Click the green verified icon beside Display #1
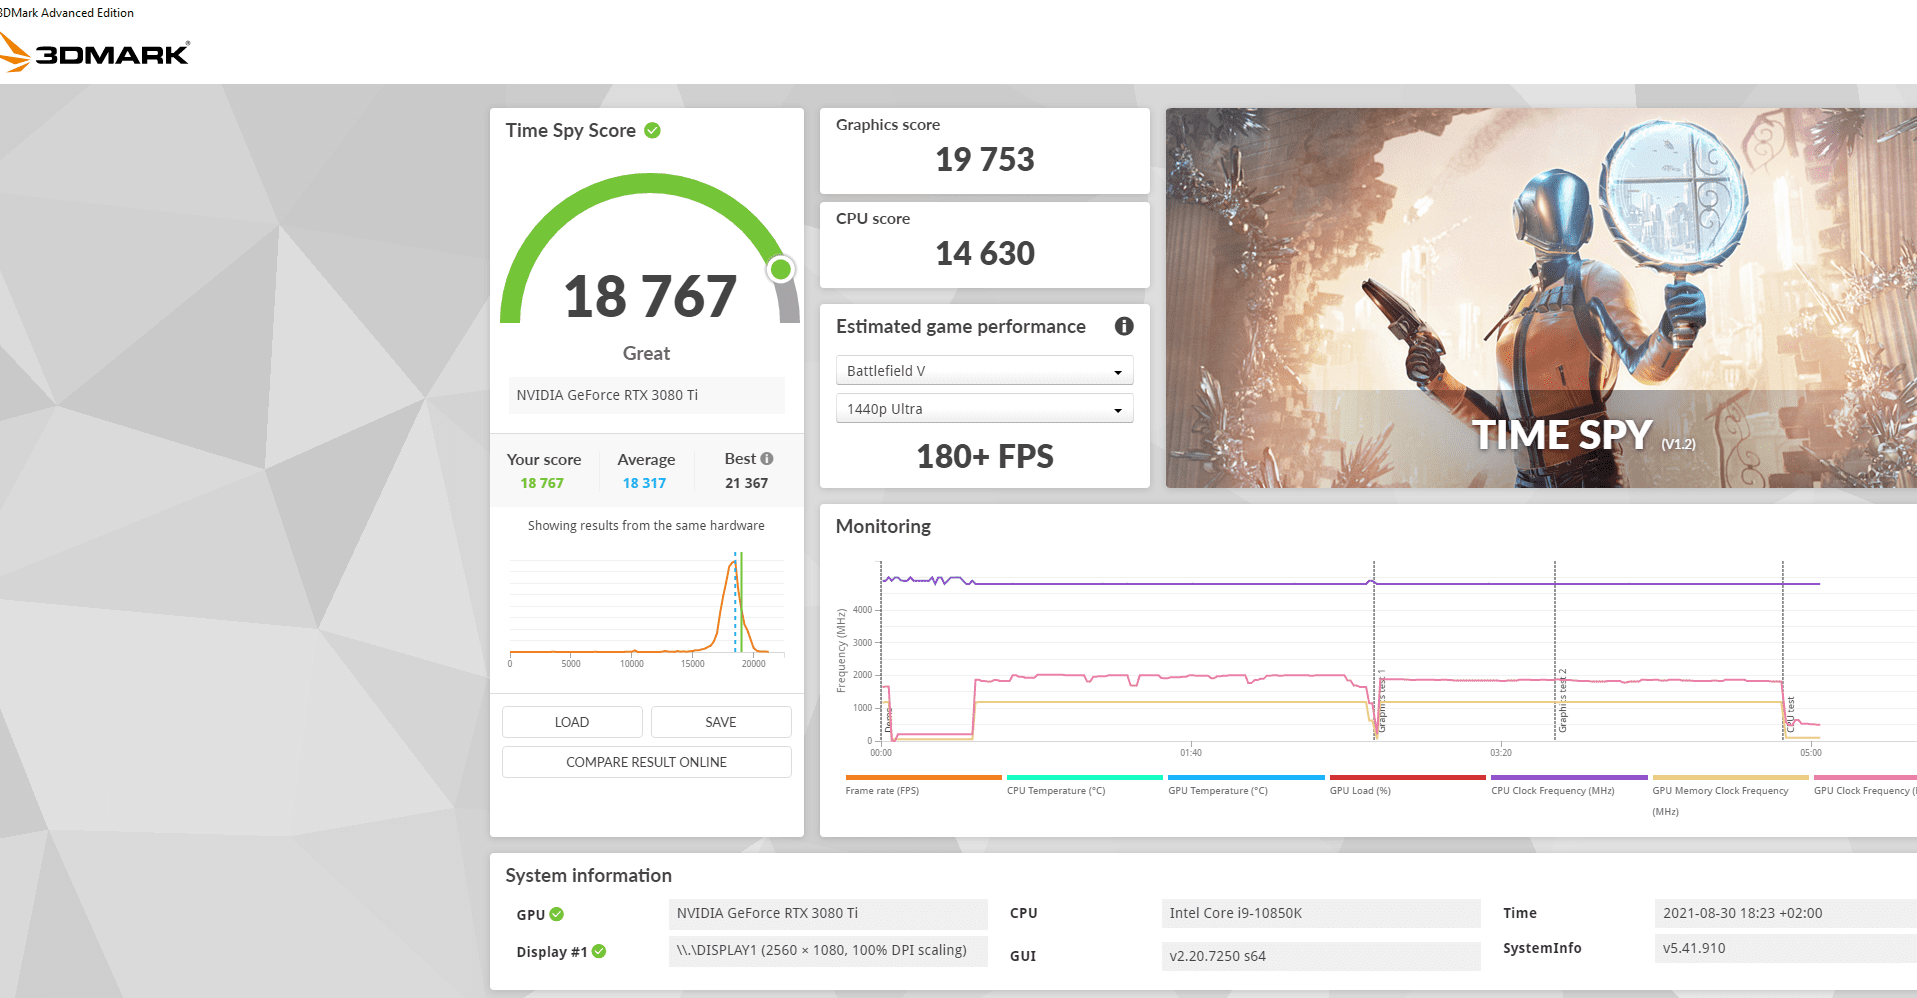1917x998 pixels. click(x=599, y=951)
